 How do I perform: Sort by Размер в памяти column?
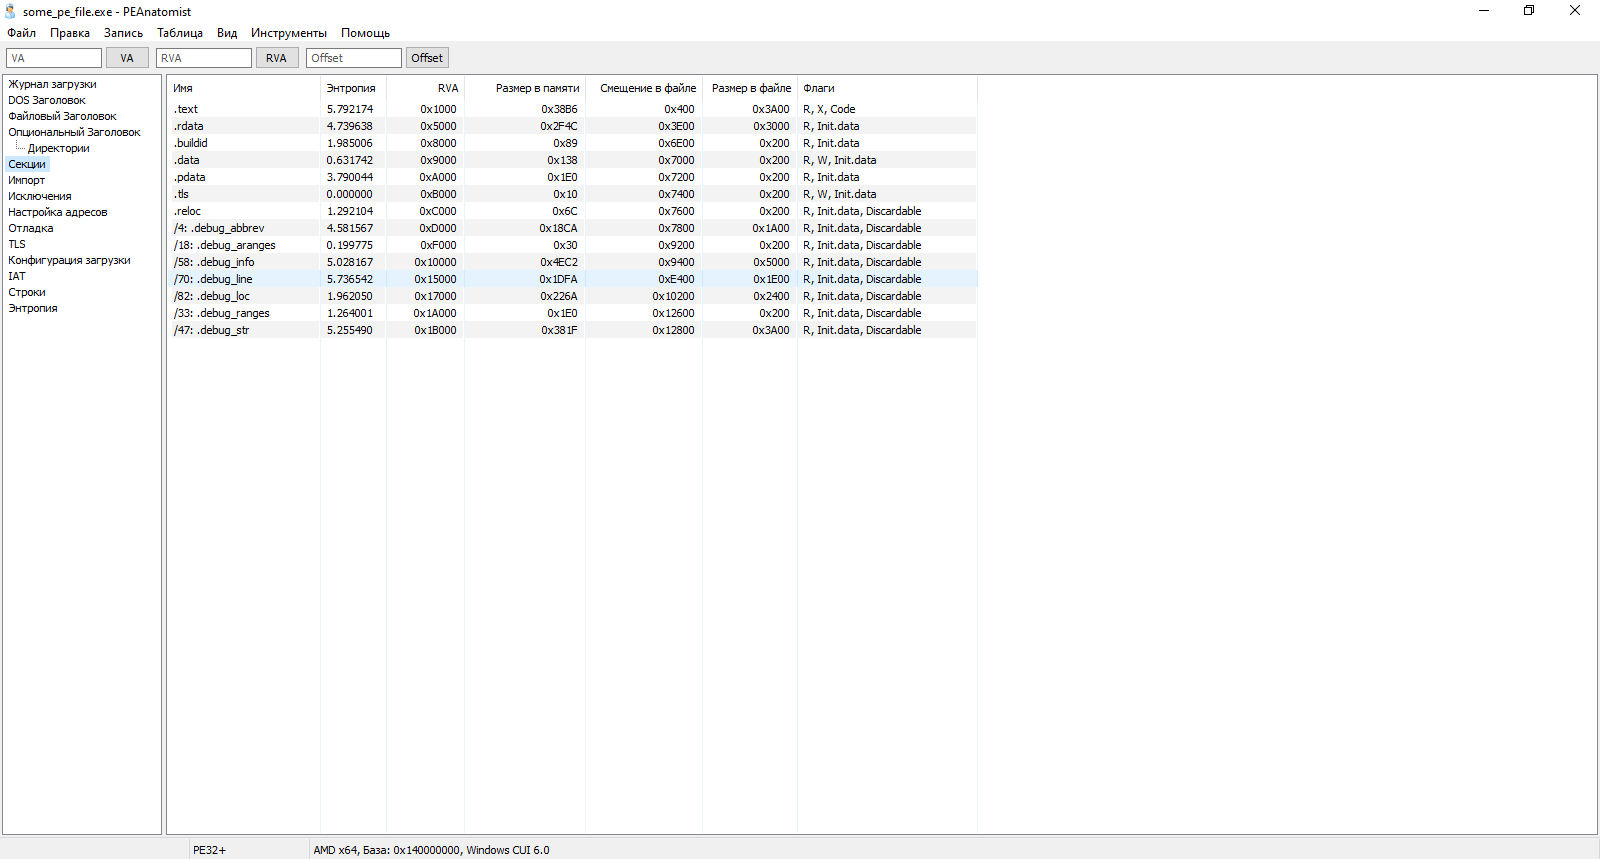537,88
